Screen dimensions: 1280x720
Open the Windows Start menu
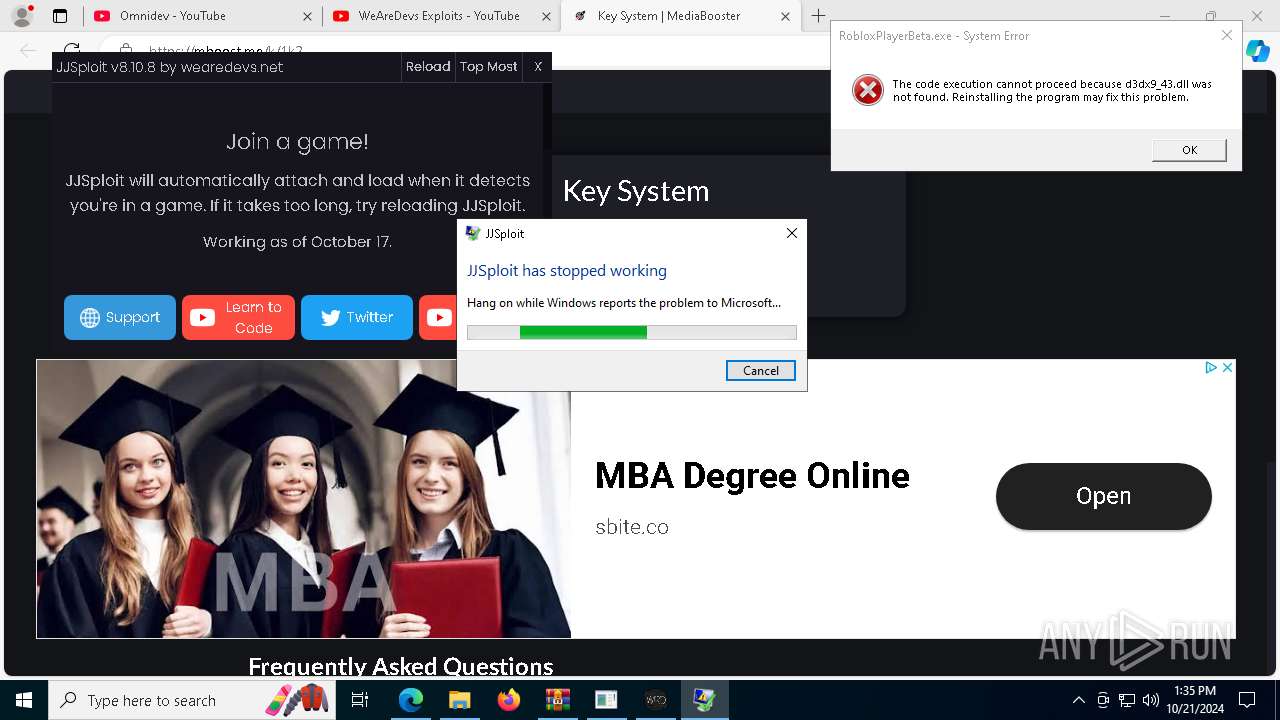24,700
